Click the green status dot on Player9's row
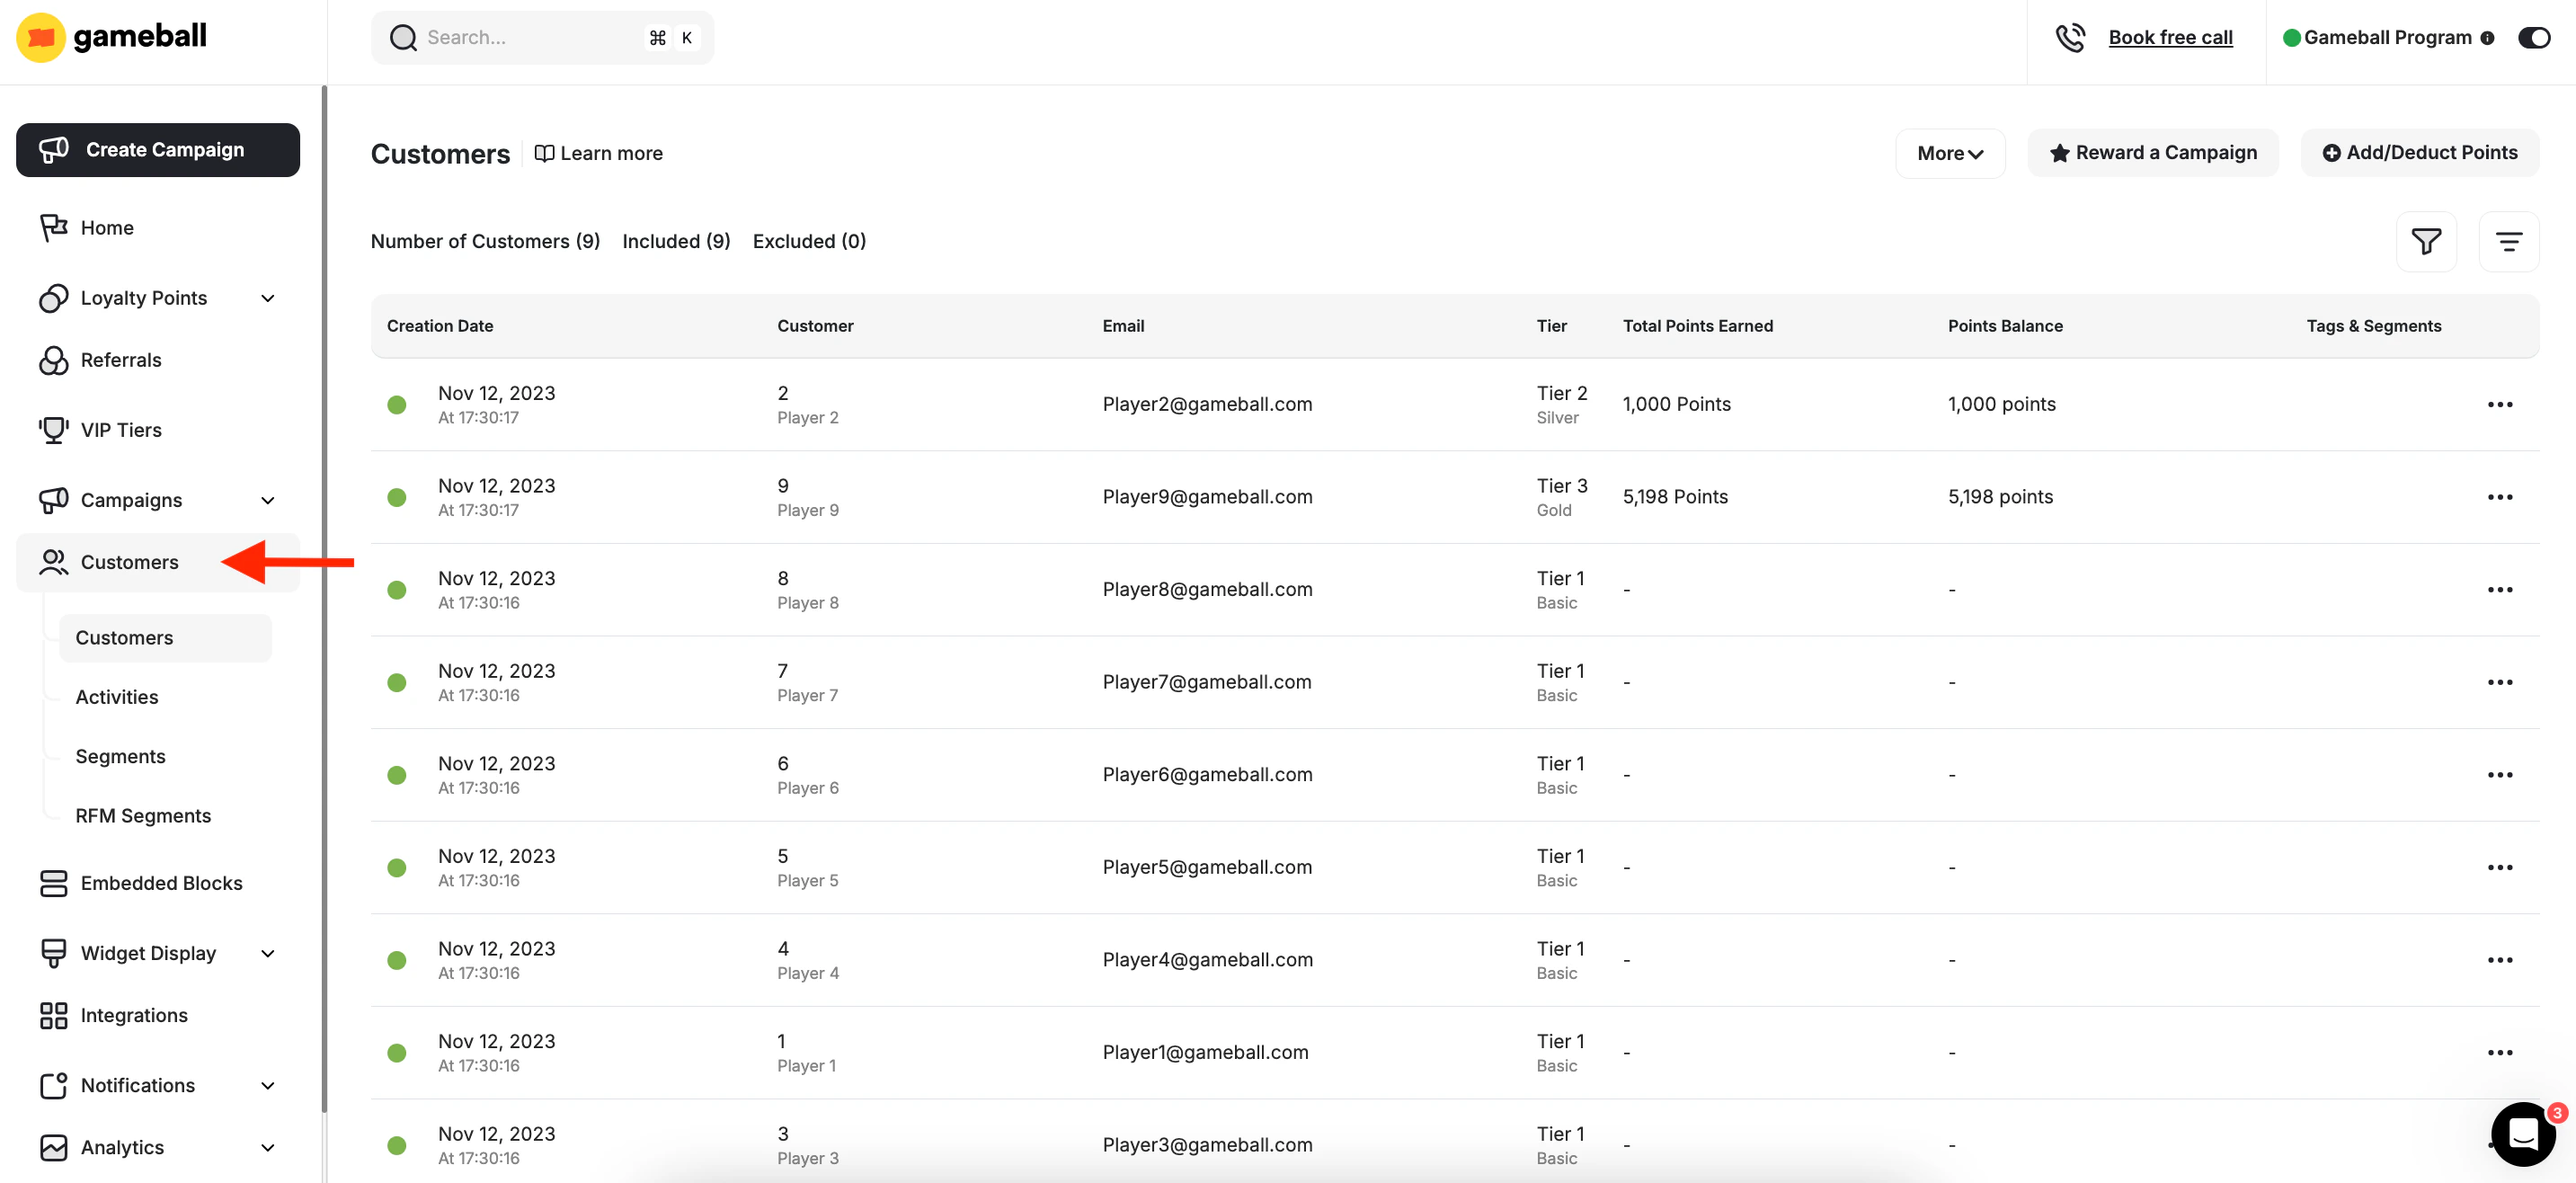Image resolution: width=2576 pixels, height=1183 pixels. pyautogui.click(x=397, y=497)
